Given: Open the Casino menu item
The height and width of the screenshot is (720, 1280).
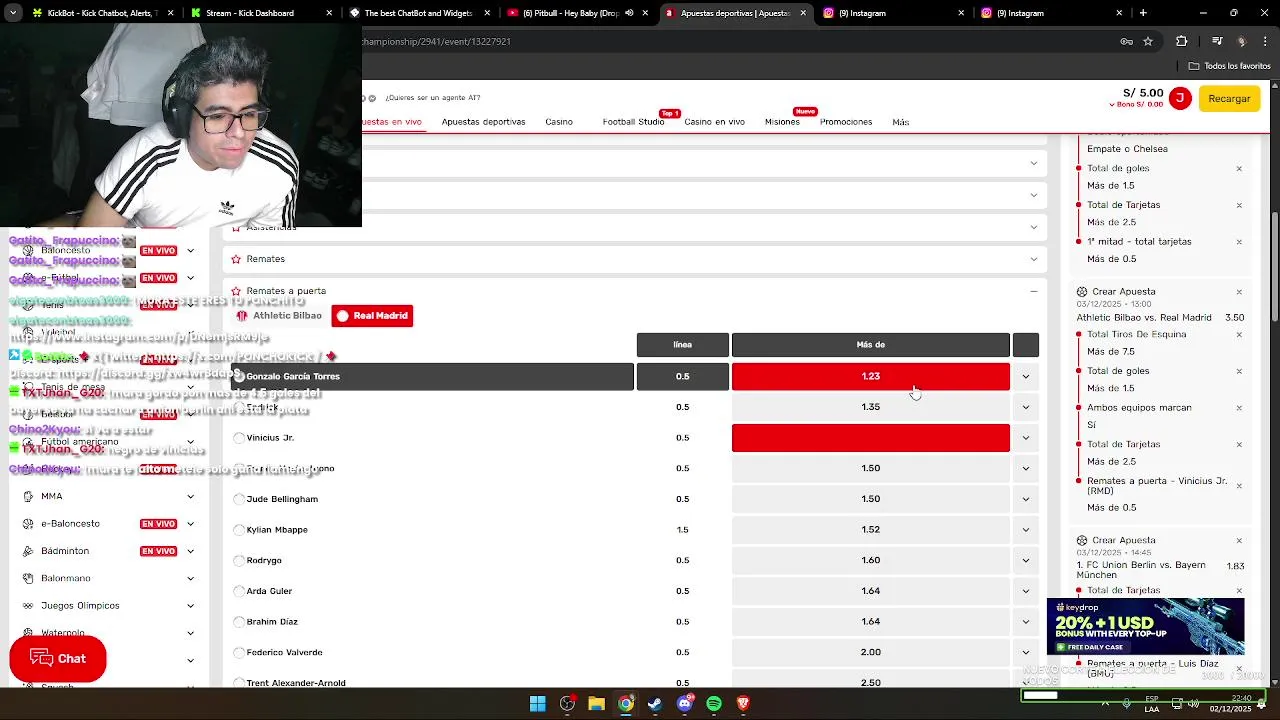Looking at the screenshot, I should click(x=559, y=122).
